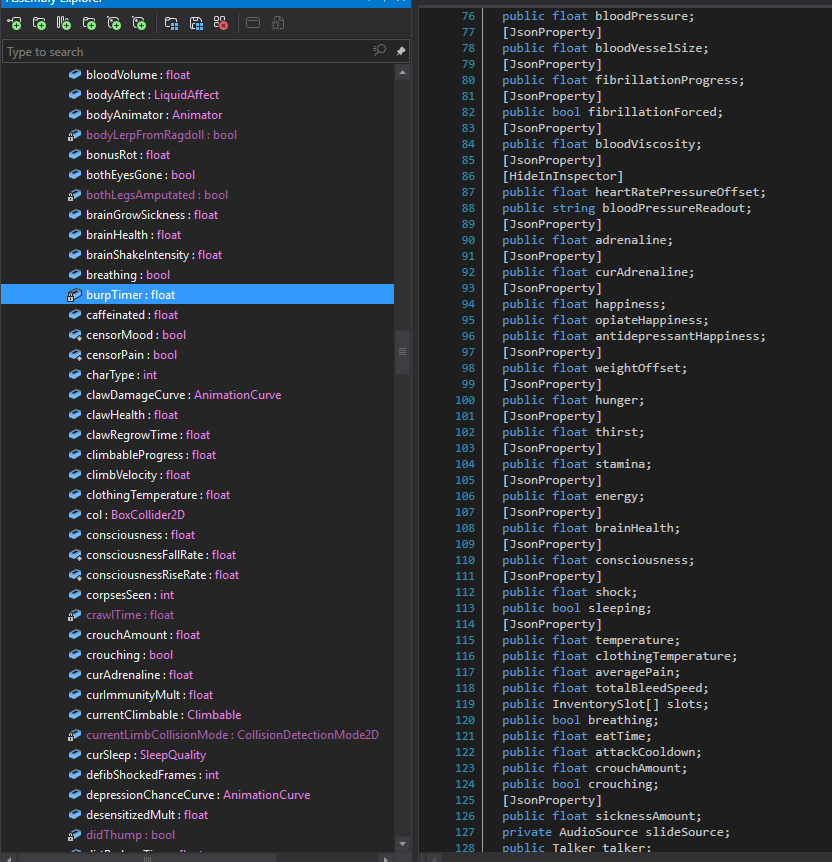Click the Save assembly list floppy icon
The height and width of the screenshot is (862, 832).
pyautogui.click(x=196, y=23)
